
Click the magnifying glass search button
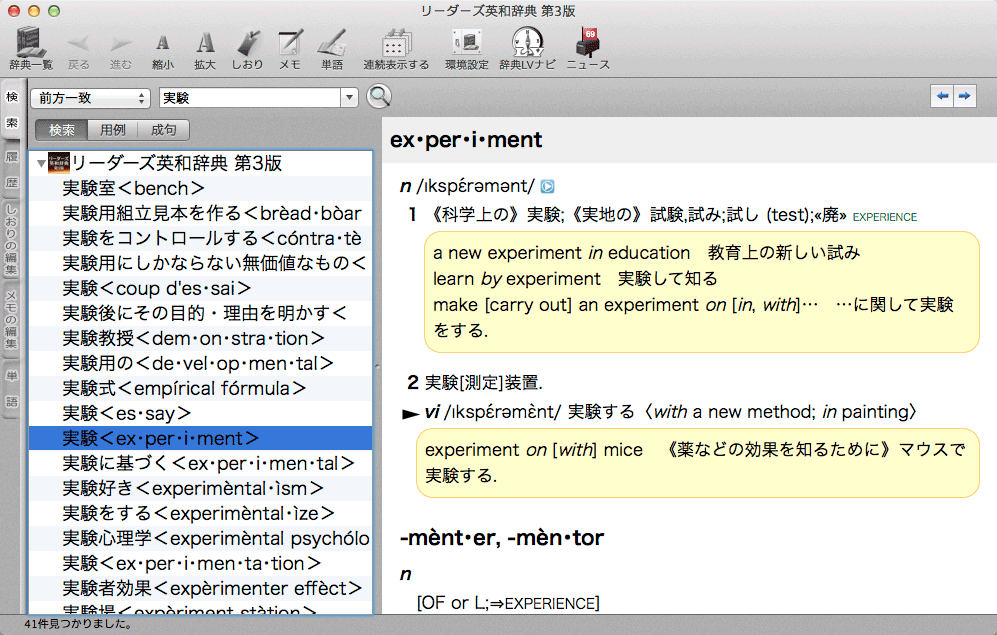coord(379,97)
